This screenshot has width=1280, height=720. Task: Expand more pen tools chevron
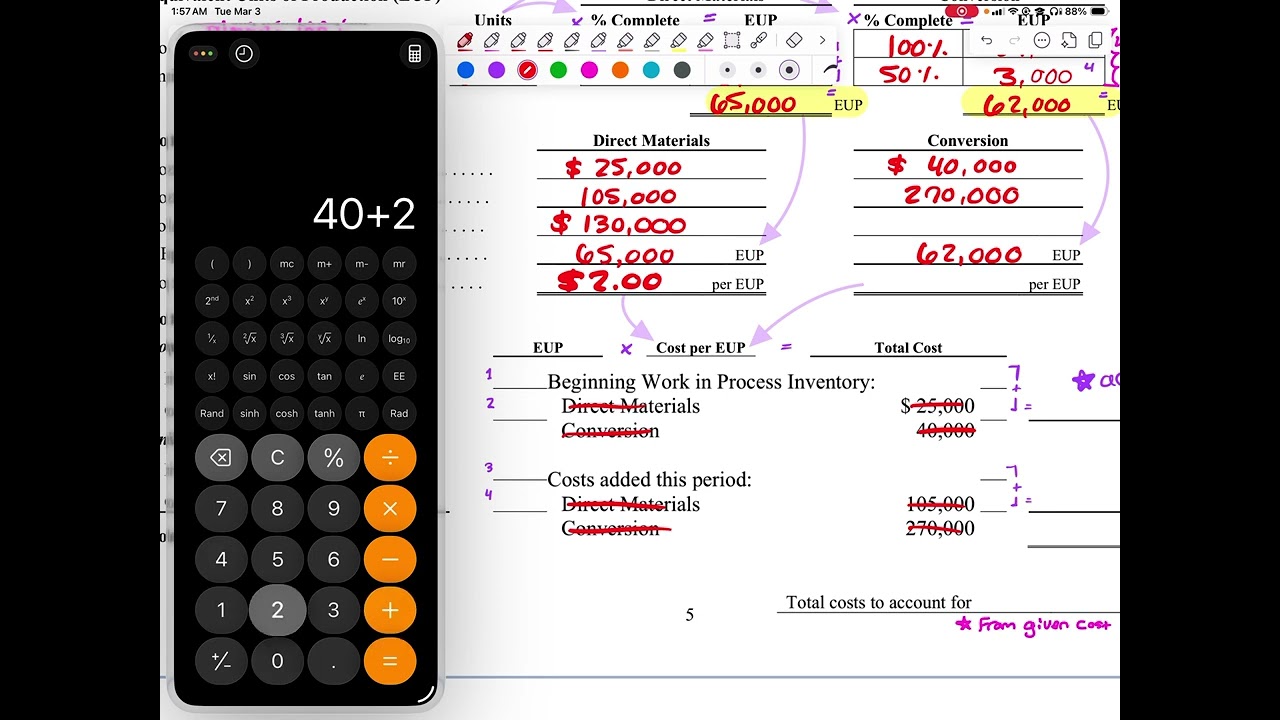(x=822, y=41)
